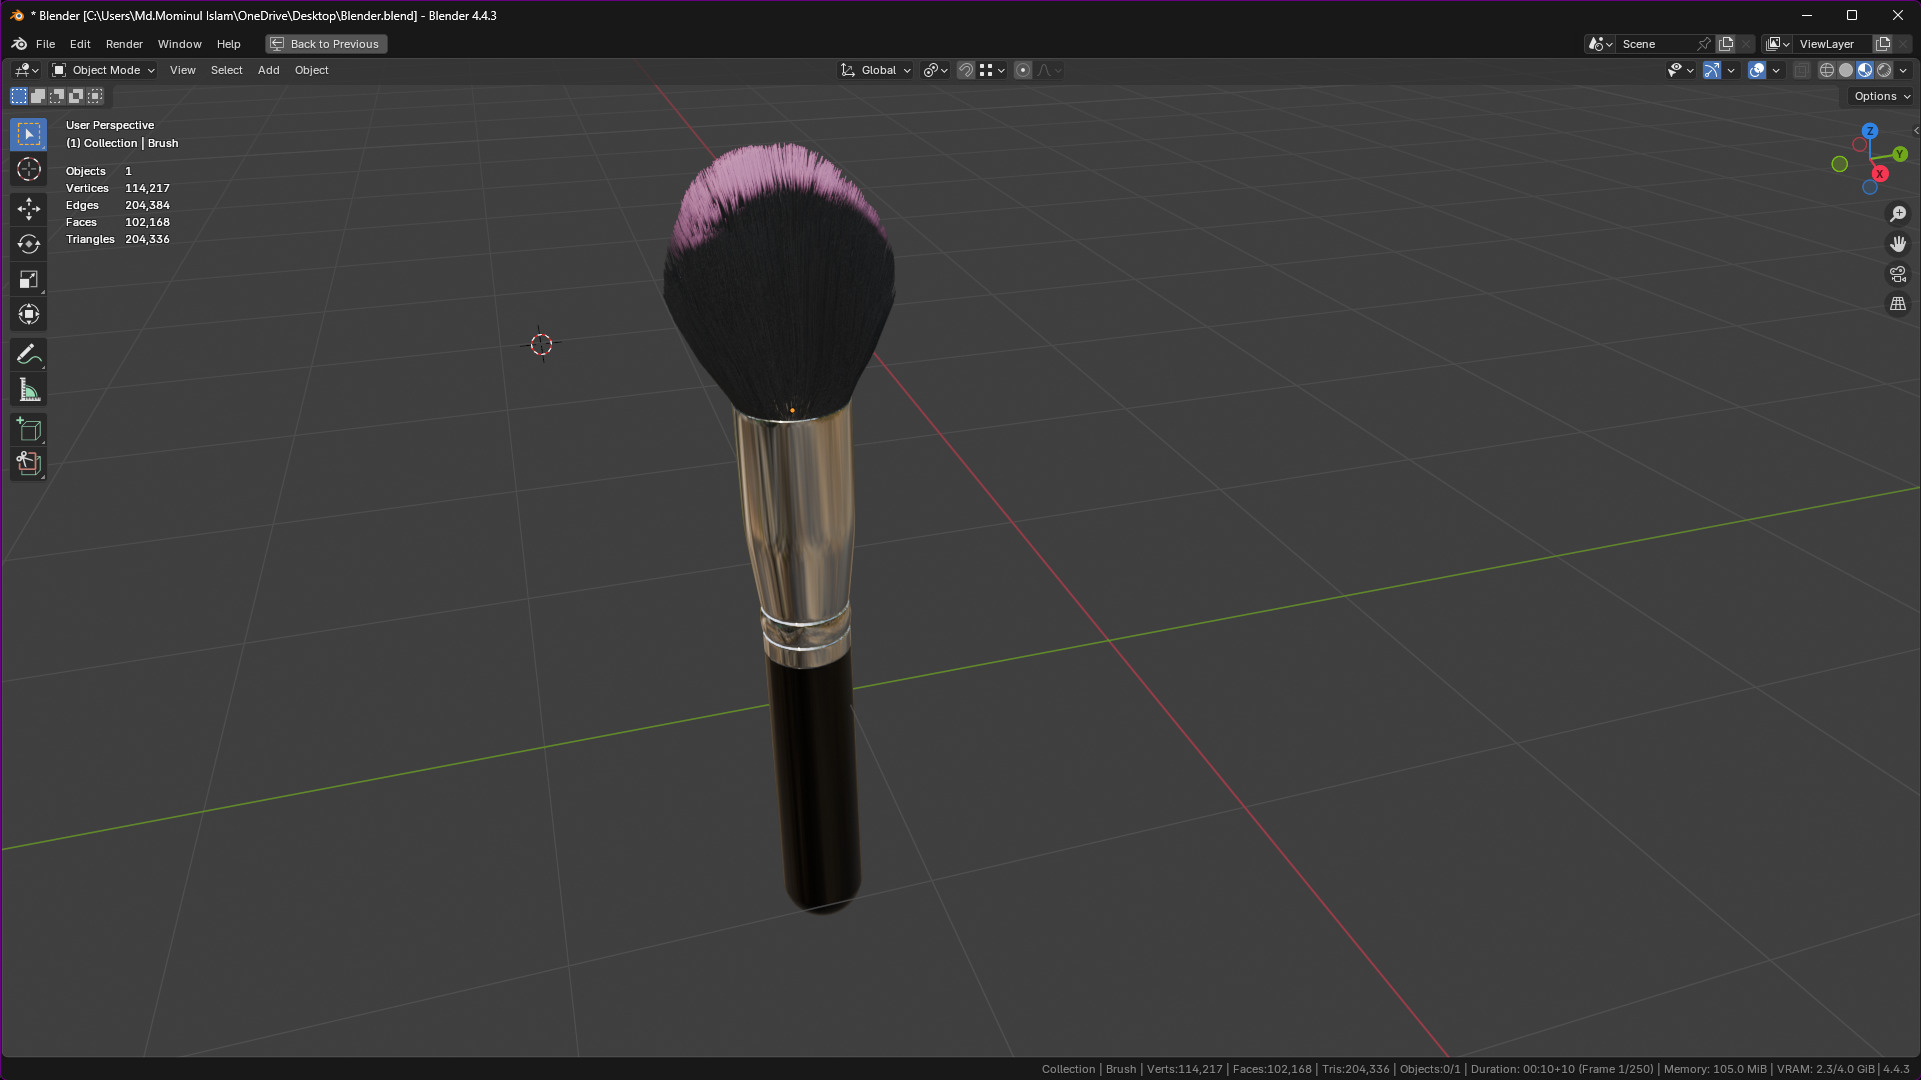This screenshot has height=1080, width=1921.
Task: Click the zoom viewport gizmo icon
Action: coord(1897,214)
